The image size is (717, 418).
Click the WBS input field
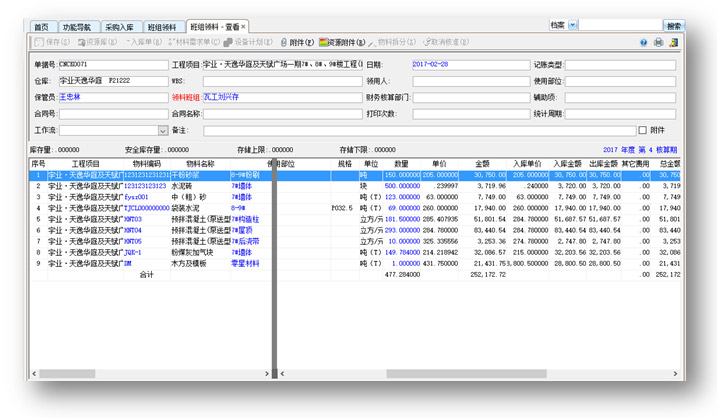283,81
